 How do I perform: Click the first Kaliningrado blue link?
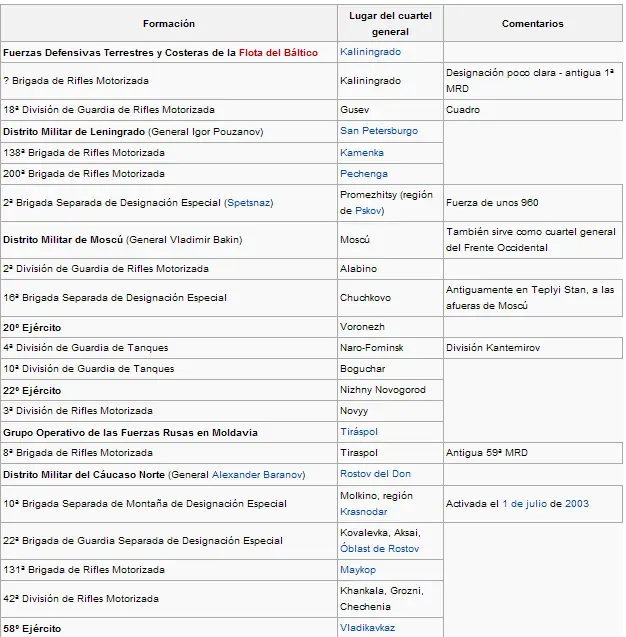370,52
